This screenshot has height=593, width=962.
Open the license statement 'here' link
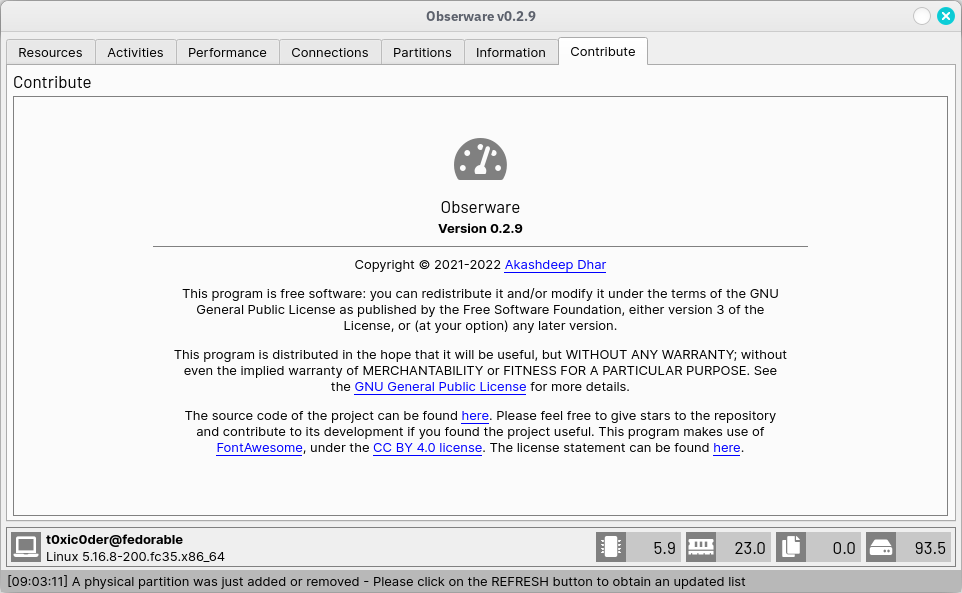coord(726,447)
